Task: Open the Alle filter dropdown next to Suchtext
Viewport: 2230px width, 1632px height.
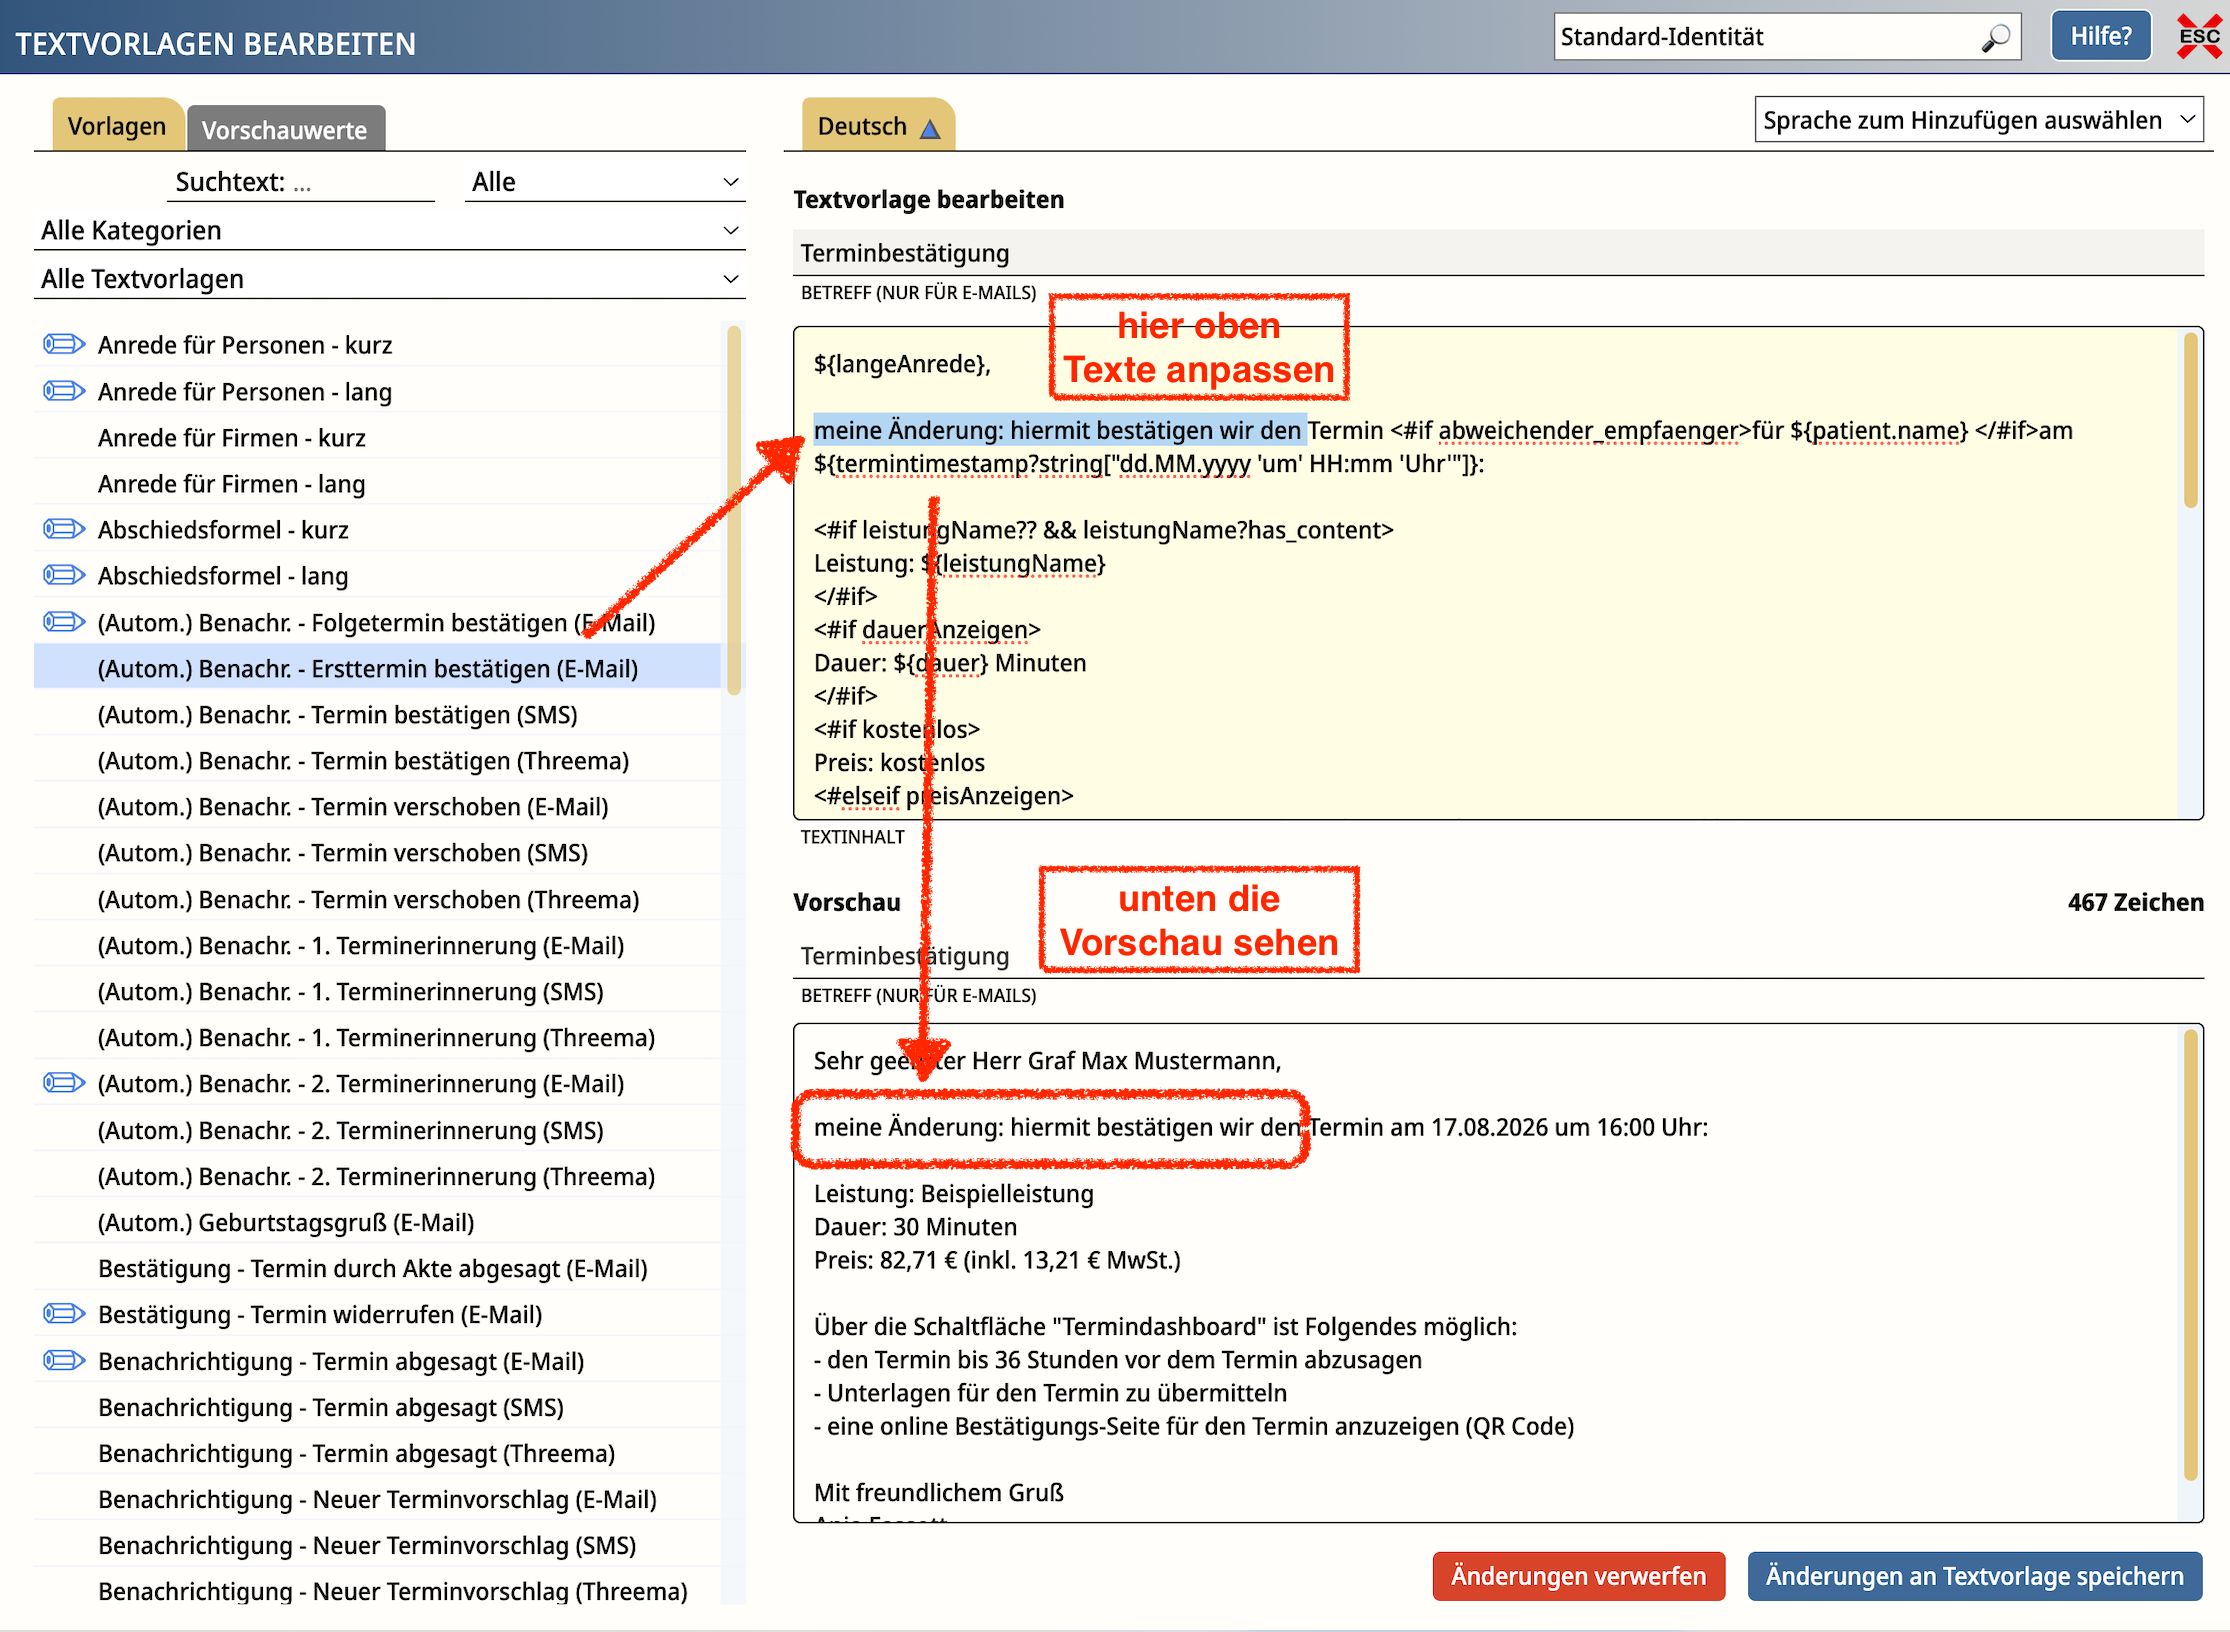Action: click(x=605, y=182)
